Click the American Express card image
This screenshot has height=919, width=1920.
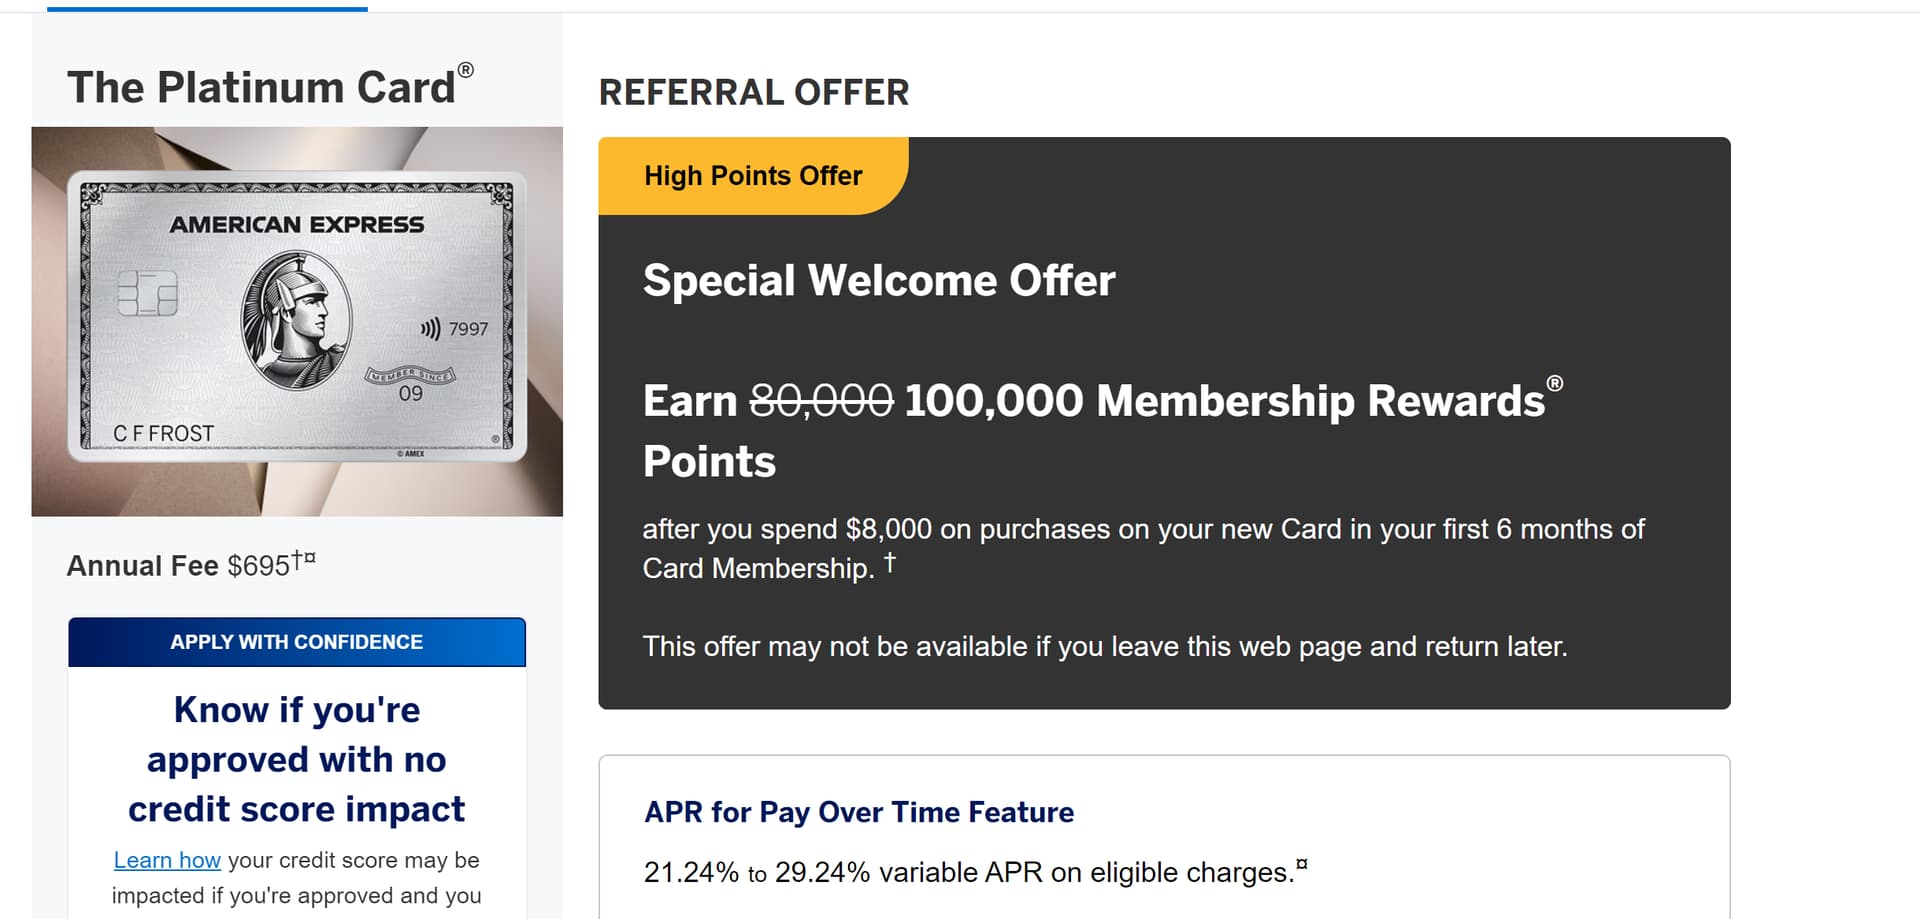[296, 320]
